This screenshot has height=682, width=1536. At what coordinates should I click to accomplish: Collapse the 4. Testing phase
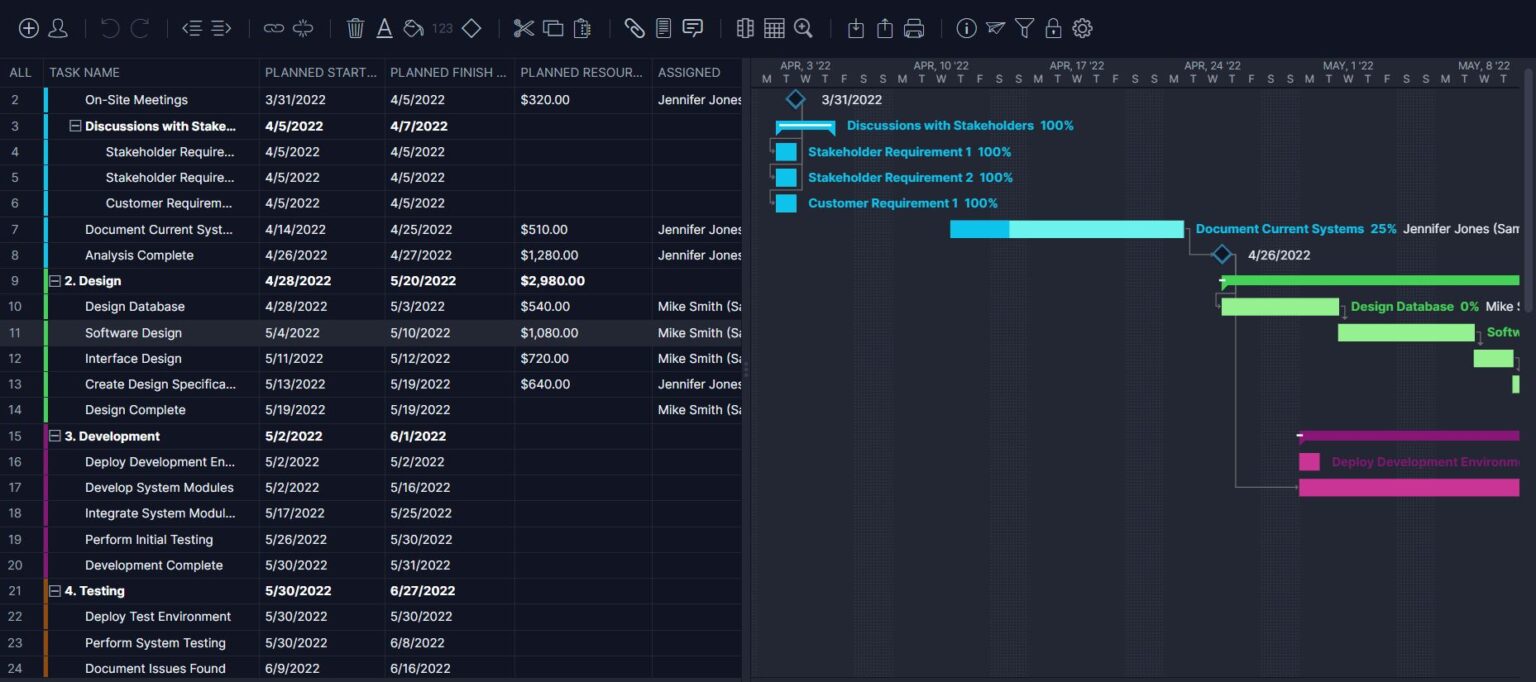point(55,591)
